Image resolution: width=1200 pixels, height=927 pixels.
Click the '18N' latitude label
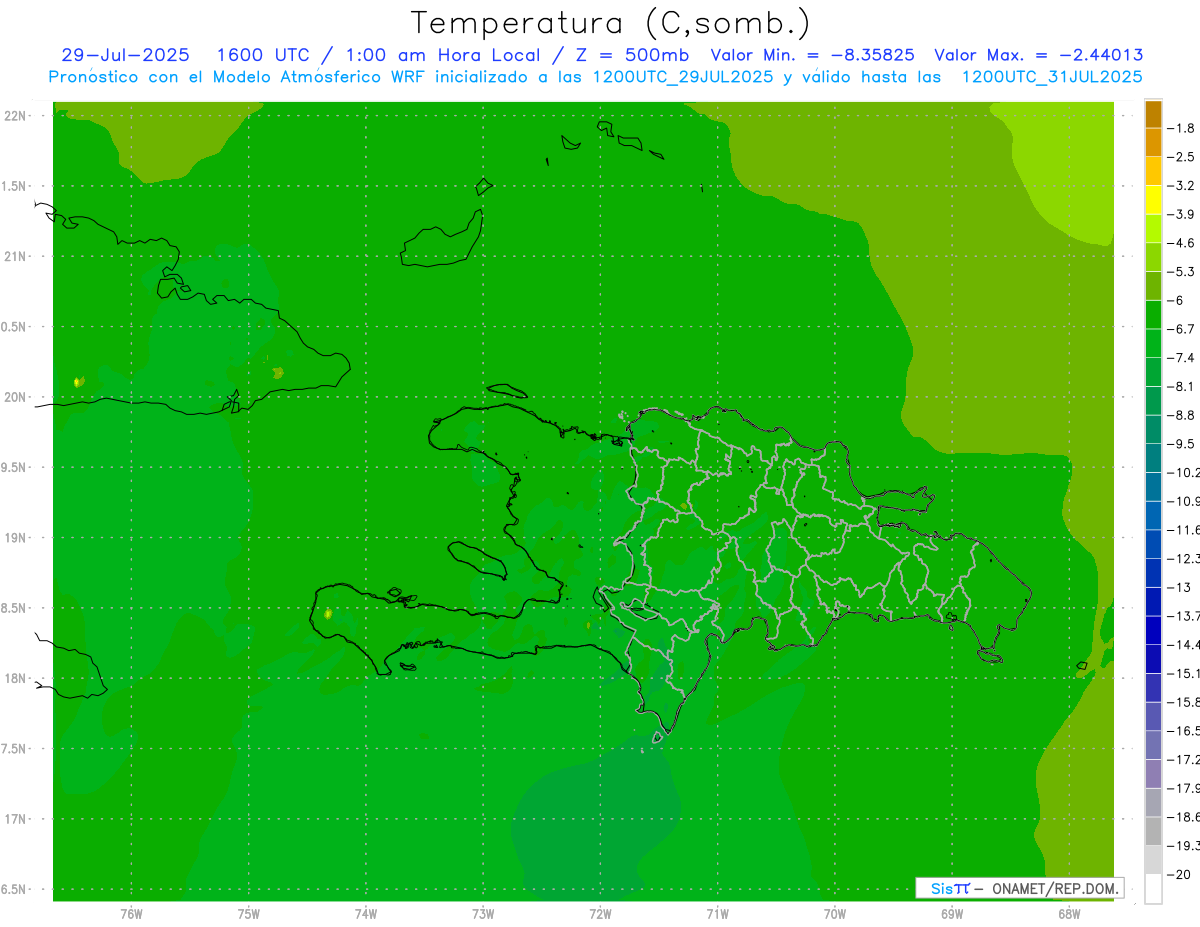pyautogui.click(x=17, y=678)
